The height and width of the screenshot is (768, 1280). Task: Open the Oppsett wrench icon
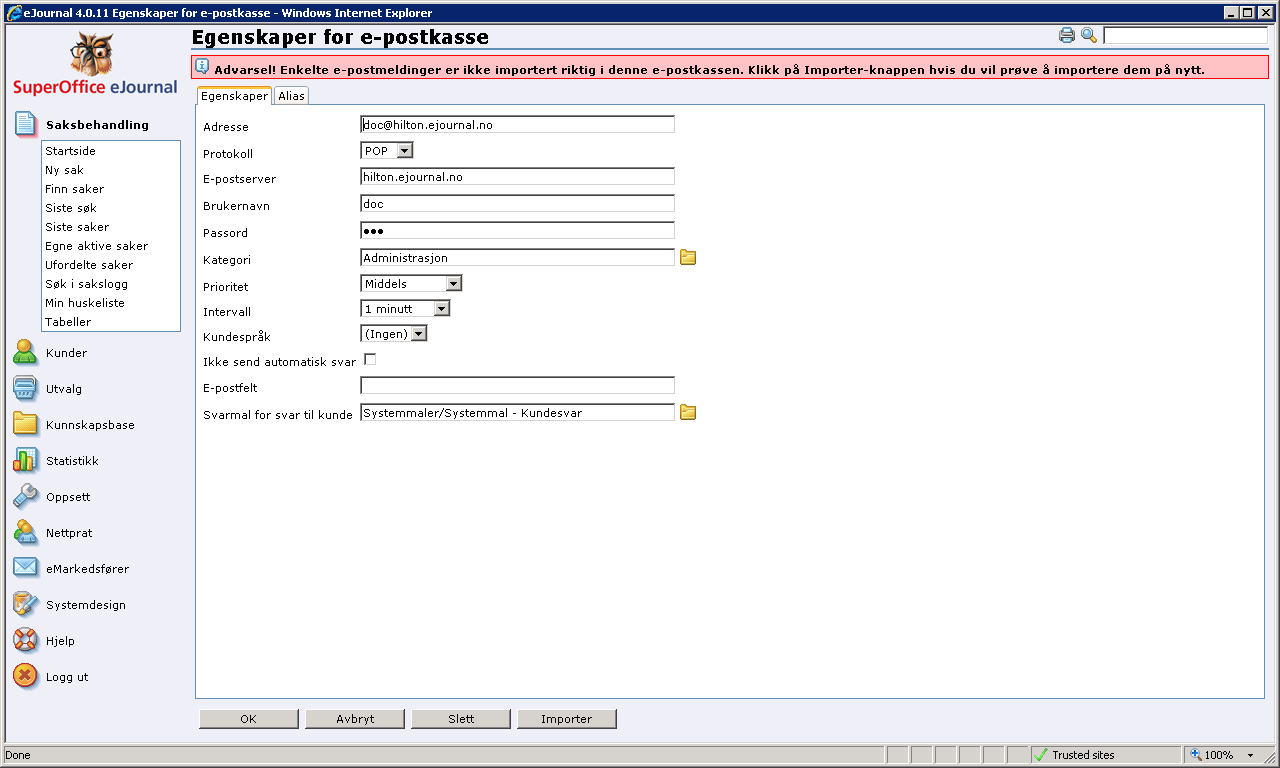pyautogui.click(x=26, y=497)
